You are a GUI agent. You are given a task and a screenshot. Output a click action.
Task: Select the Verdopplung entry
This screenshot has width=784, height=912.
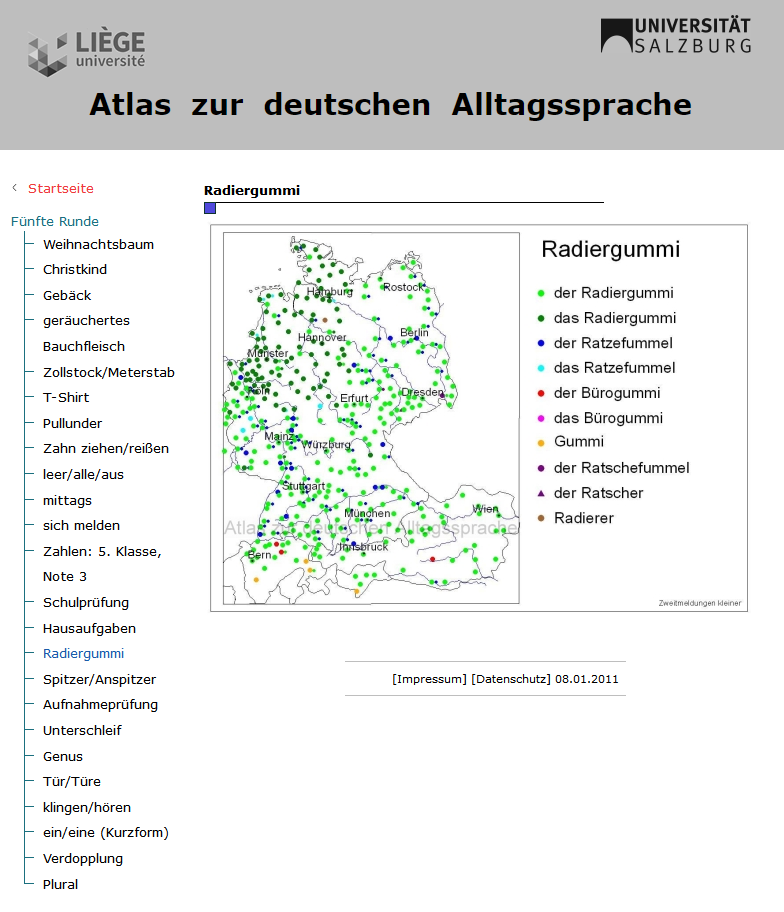coord(83,858)
